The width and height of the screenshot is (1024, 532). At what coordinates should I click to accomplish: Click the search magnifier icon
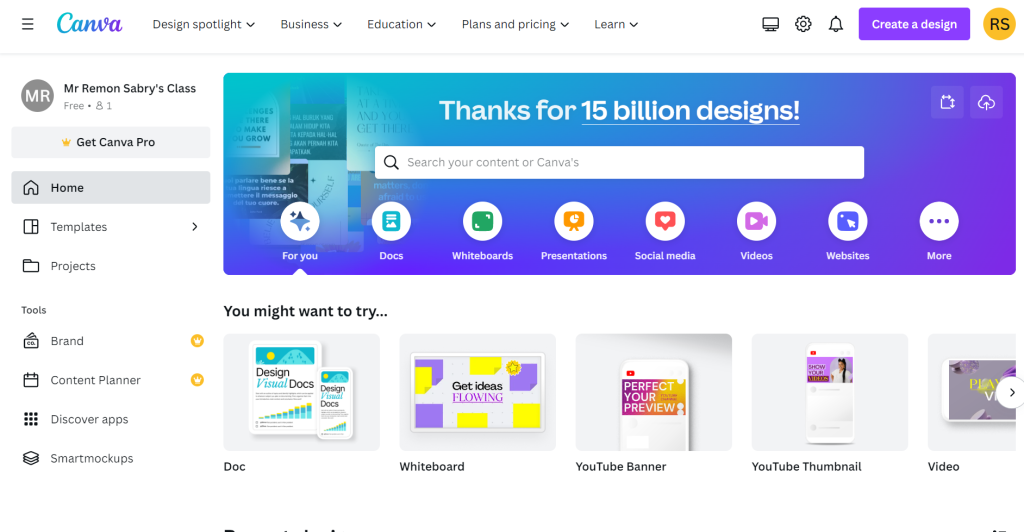[391, 163]
